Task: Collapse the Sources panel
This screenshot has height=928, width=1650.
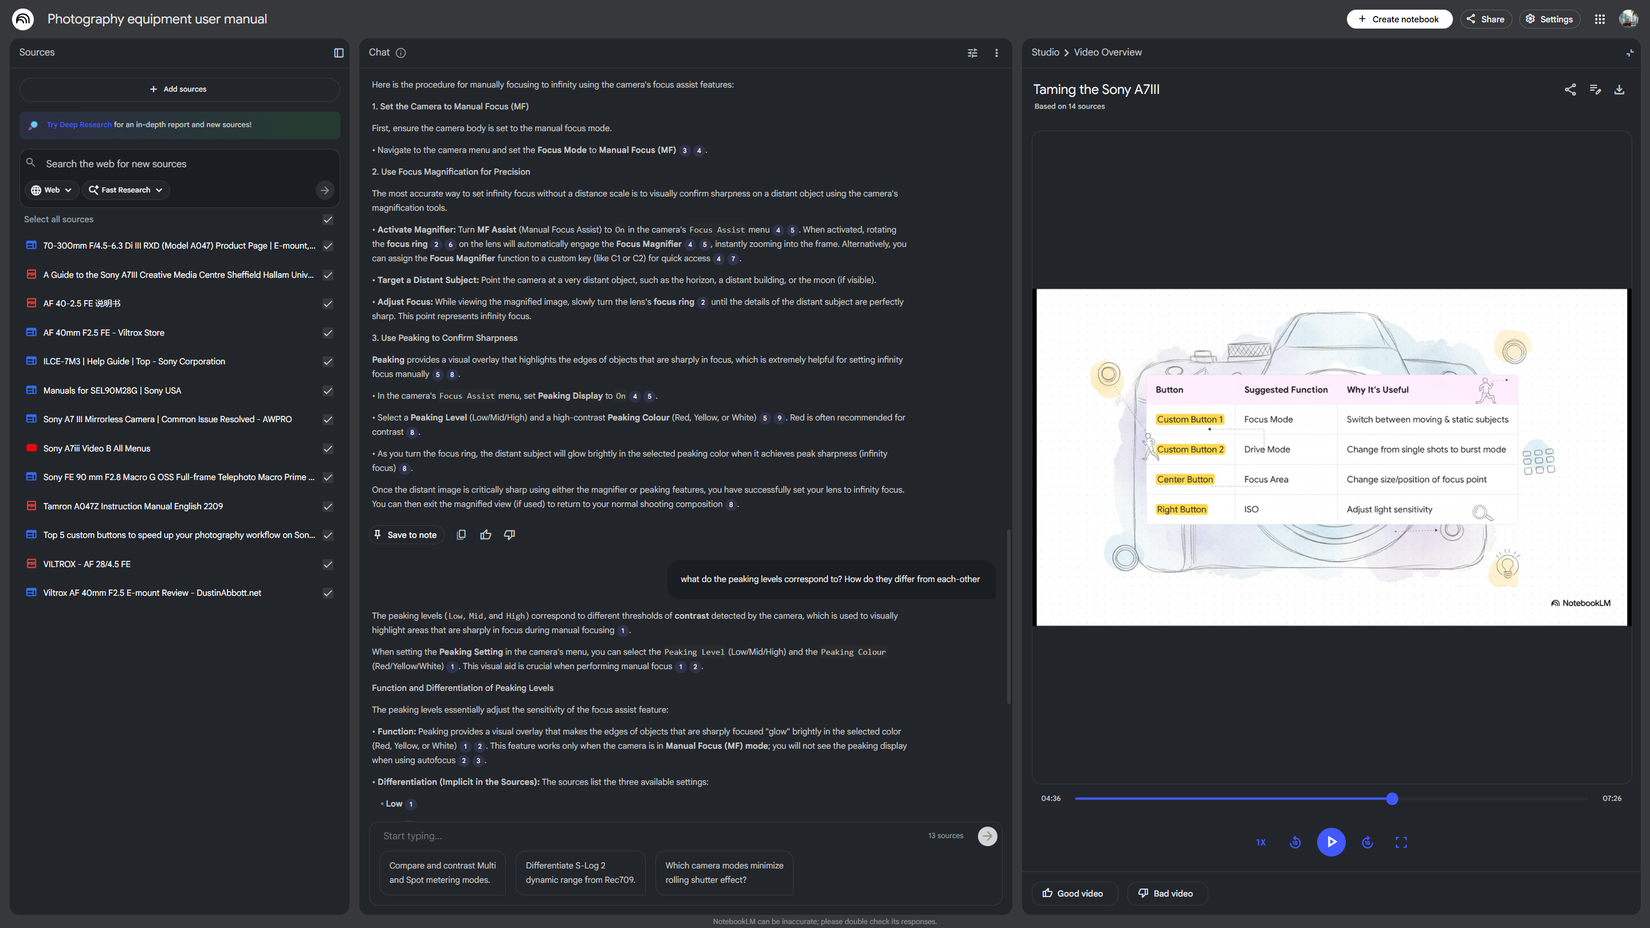Action: click(339, 53)
